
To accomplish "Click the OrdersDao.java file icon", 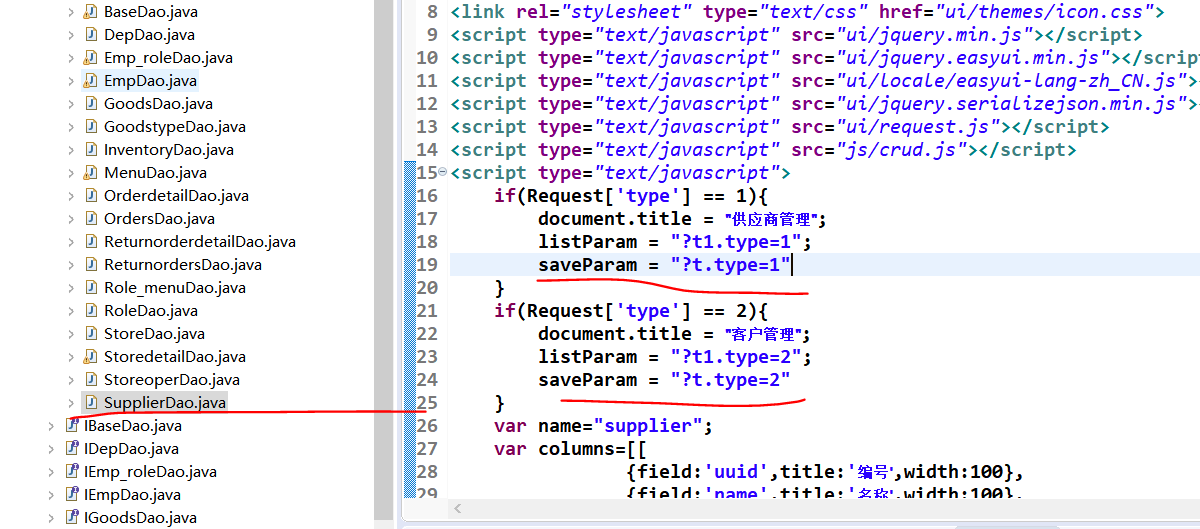I will coord(92,219).
